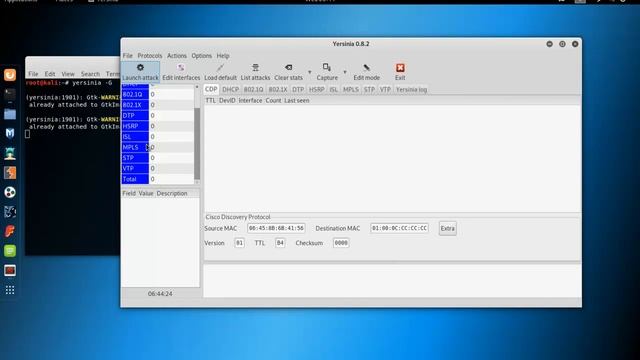Viewport: 640px width, 360px height.
Task: Select HSRP row in protocol stats
Action: 158,126
